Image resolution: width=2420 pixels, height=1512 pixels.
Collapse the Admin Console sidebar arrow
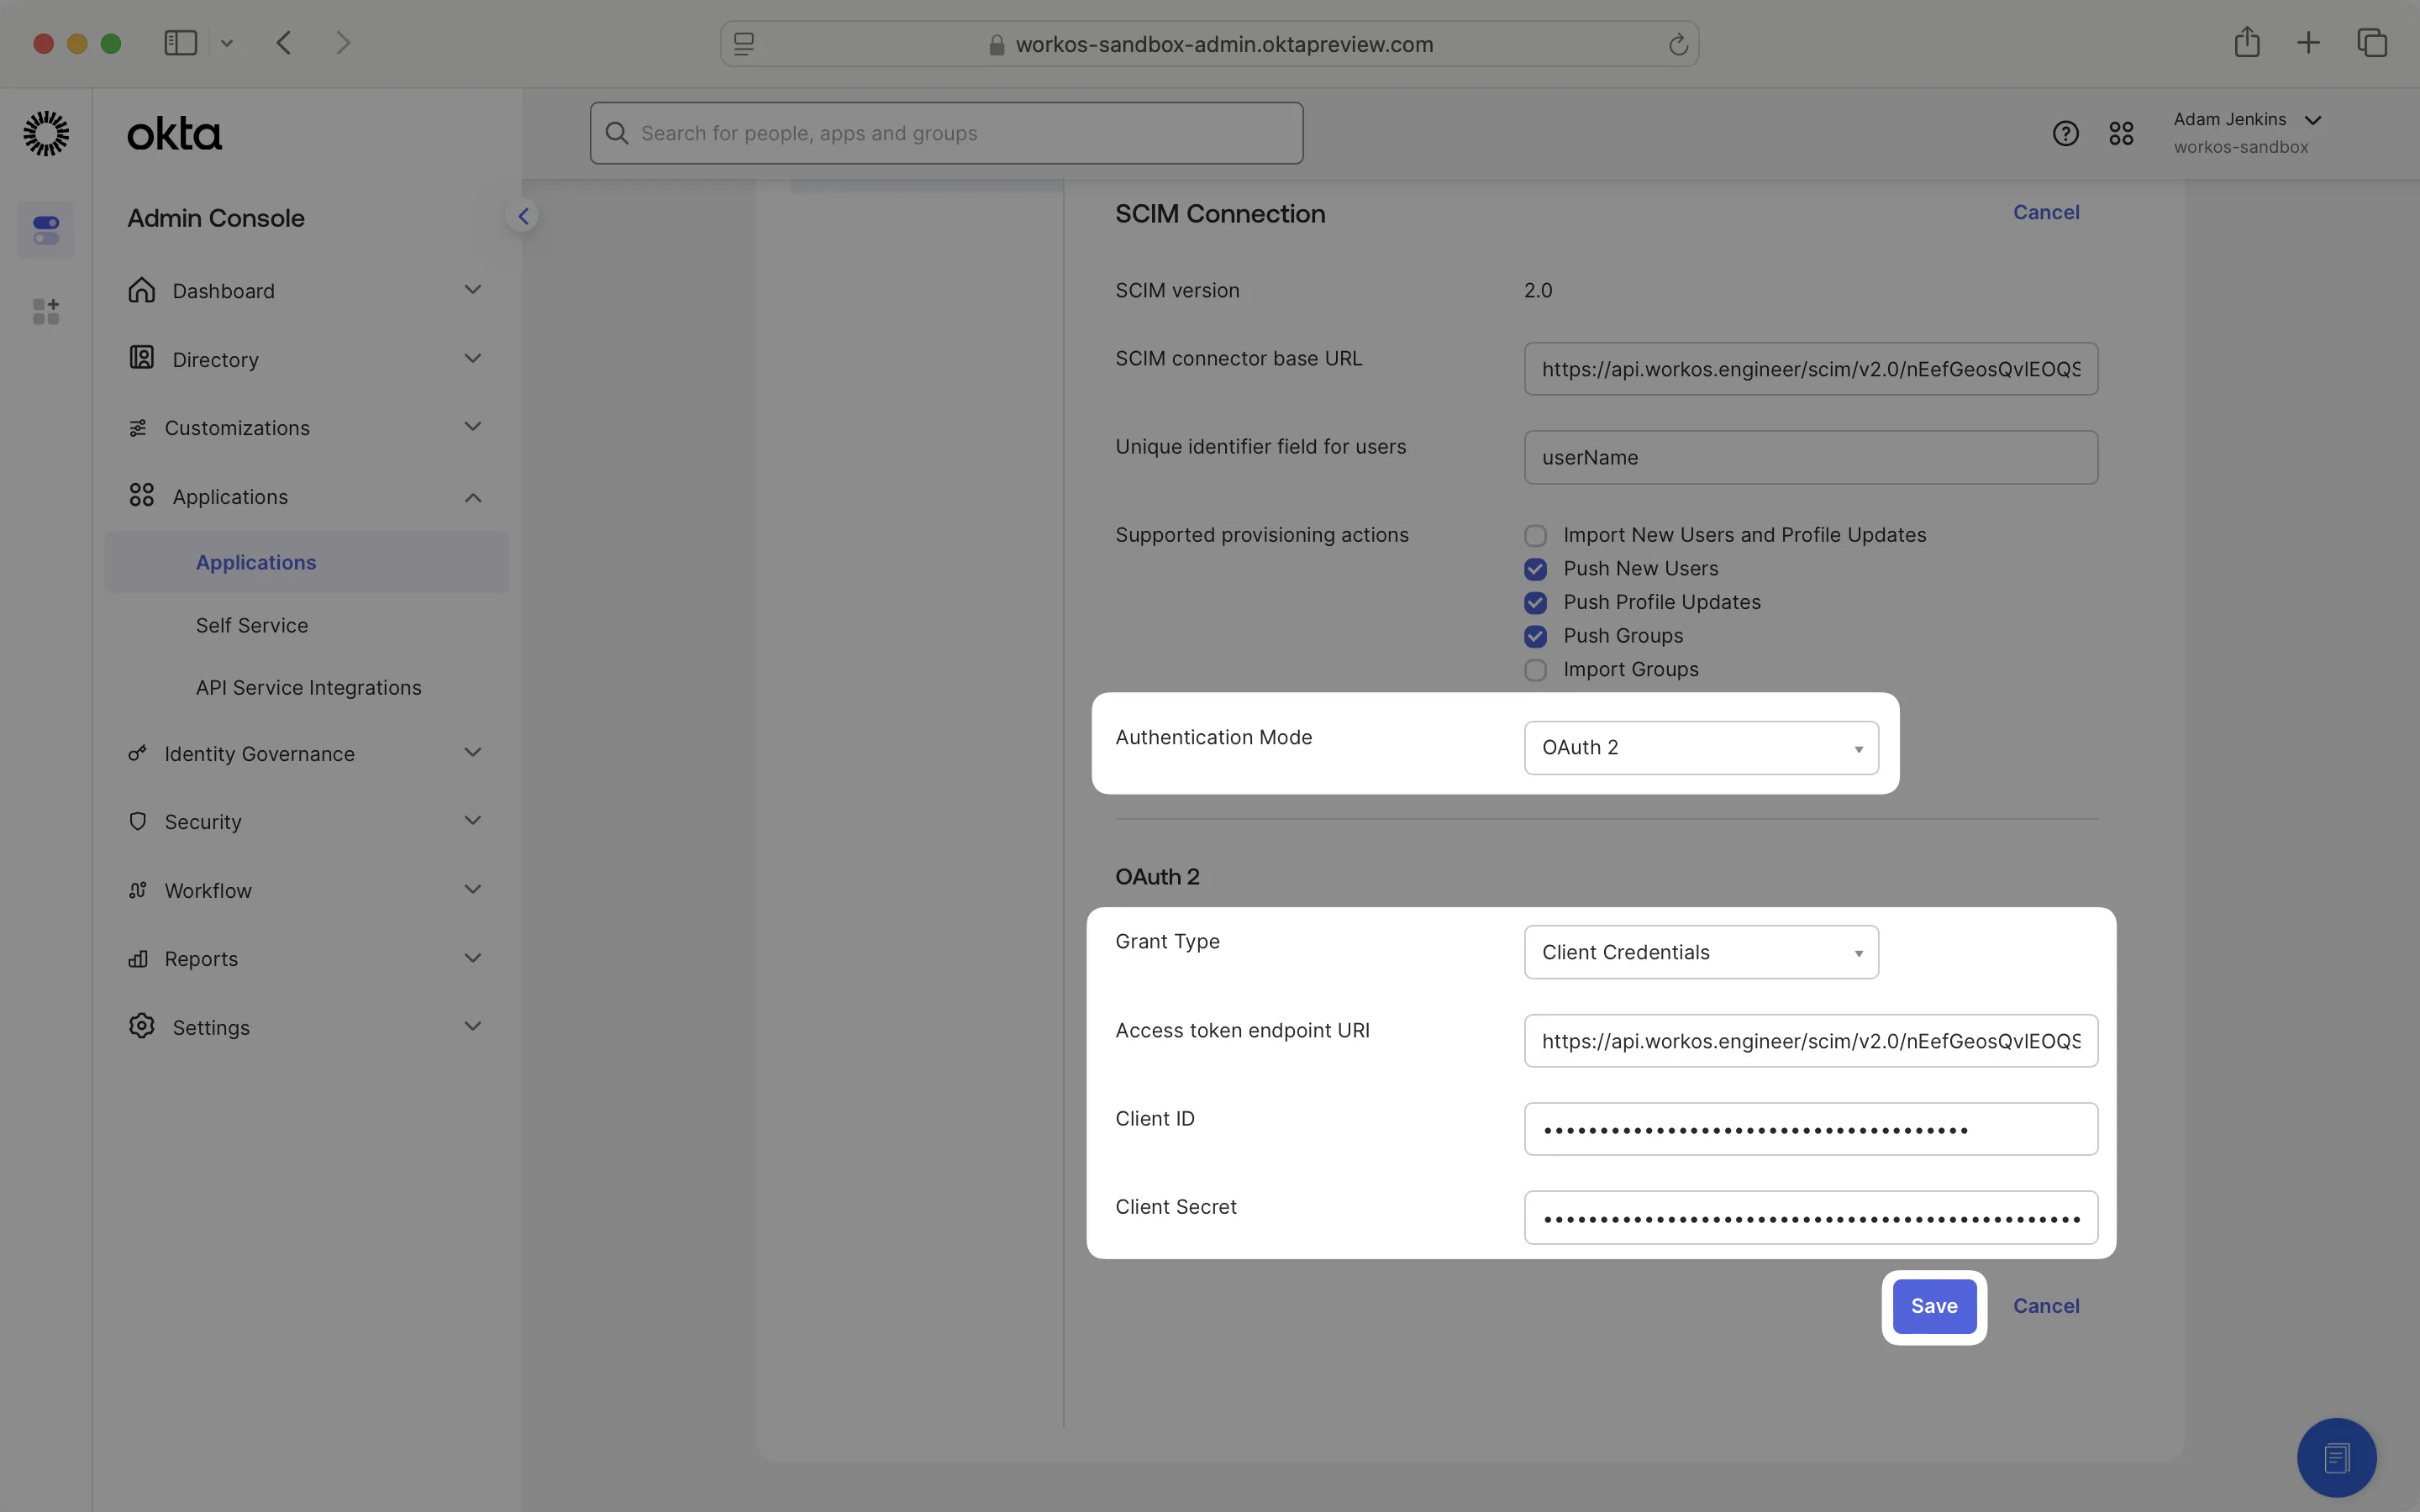click(523, 216)
